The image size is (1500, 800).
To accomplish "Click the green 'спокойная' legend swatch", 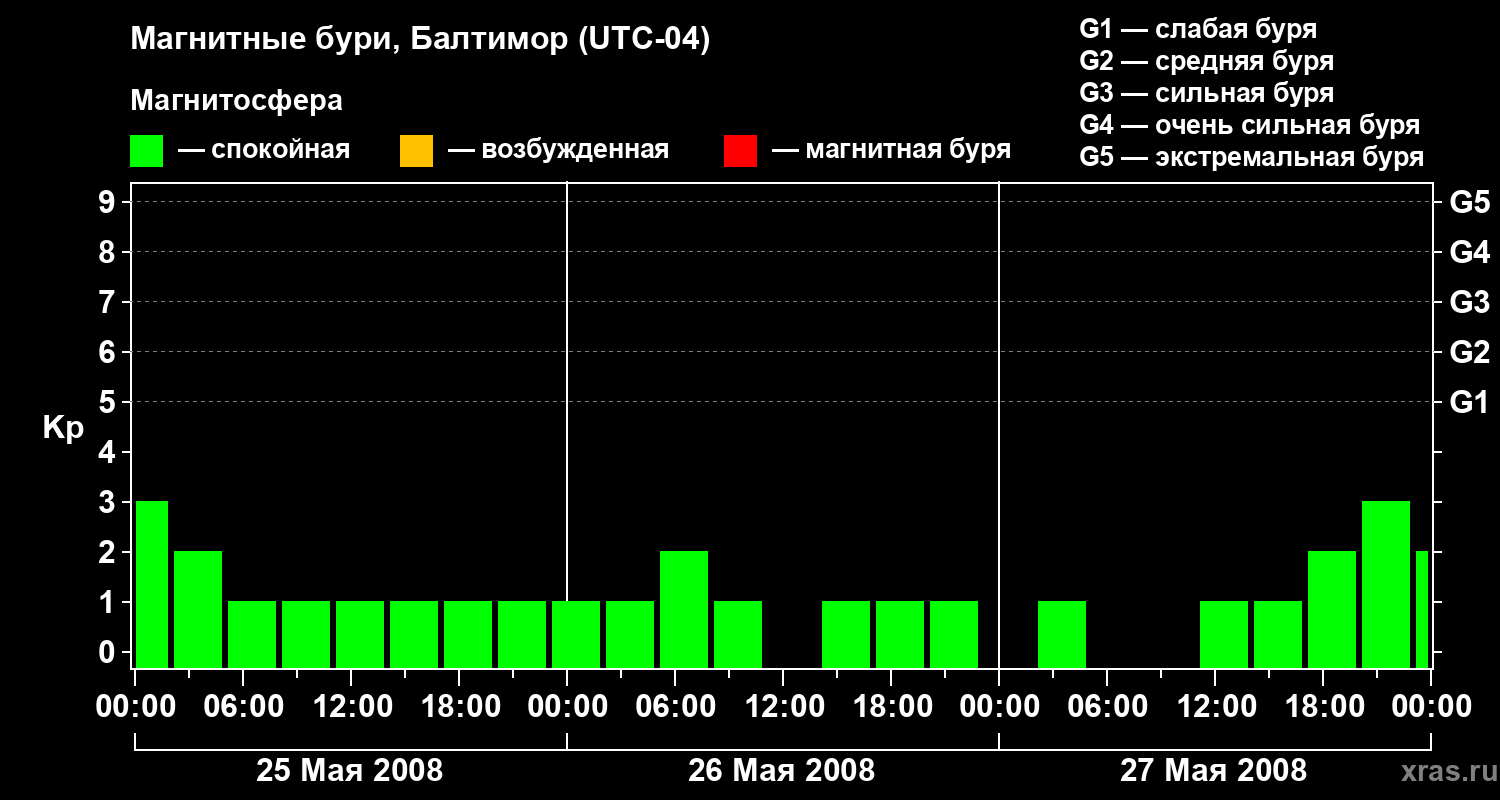I will tap(146, 151).
